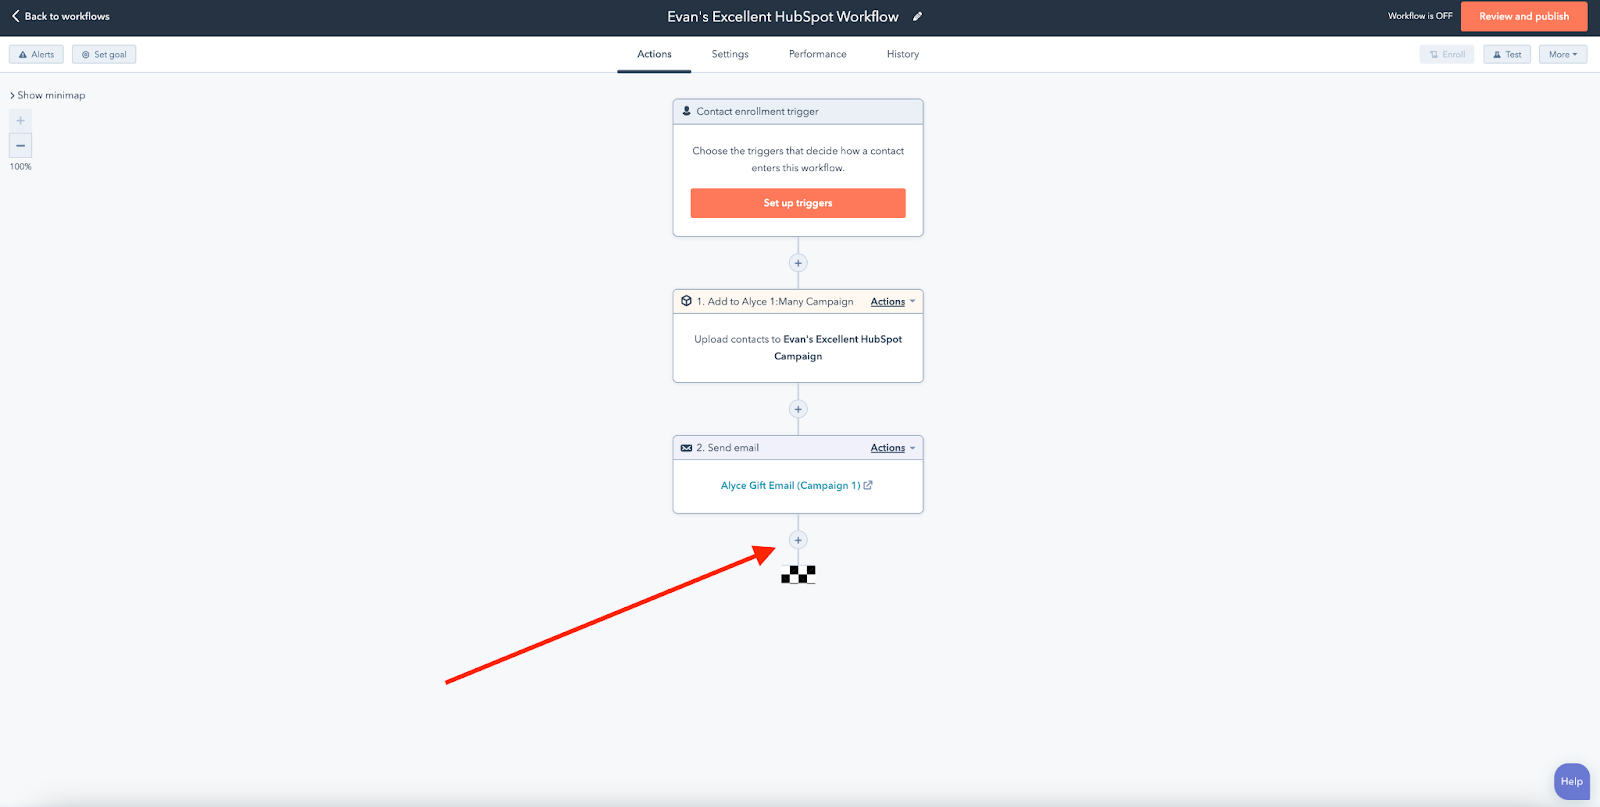Screen dimensions: 1600x807
Task: Open the Alerts panel
Action: click(36, 54)
